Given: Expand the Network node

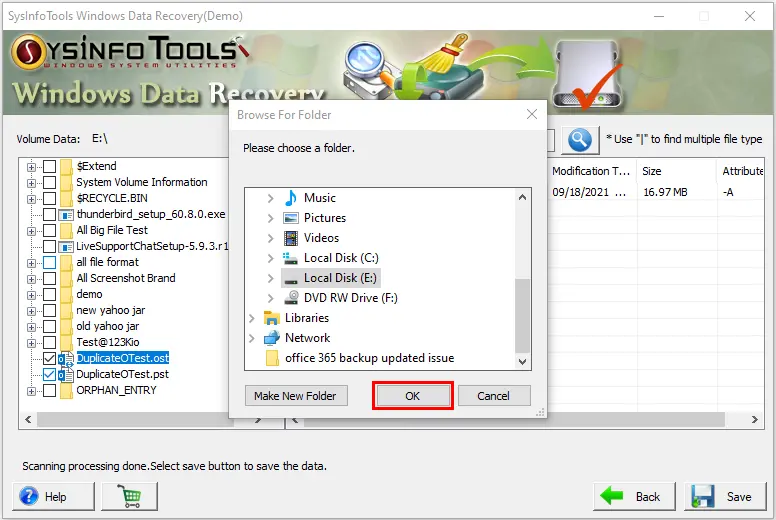Looking at the screenshot, I should (251, 338).
